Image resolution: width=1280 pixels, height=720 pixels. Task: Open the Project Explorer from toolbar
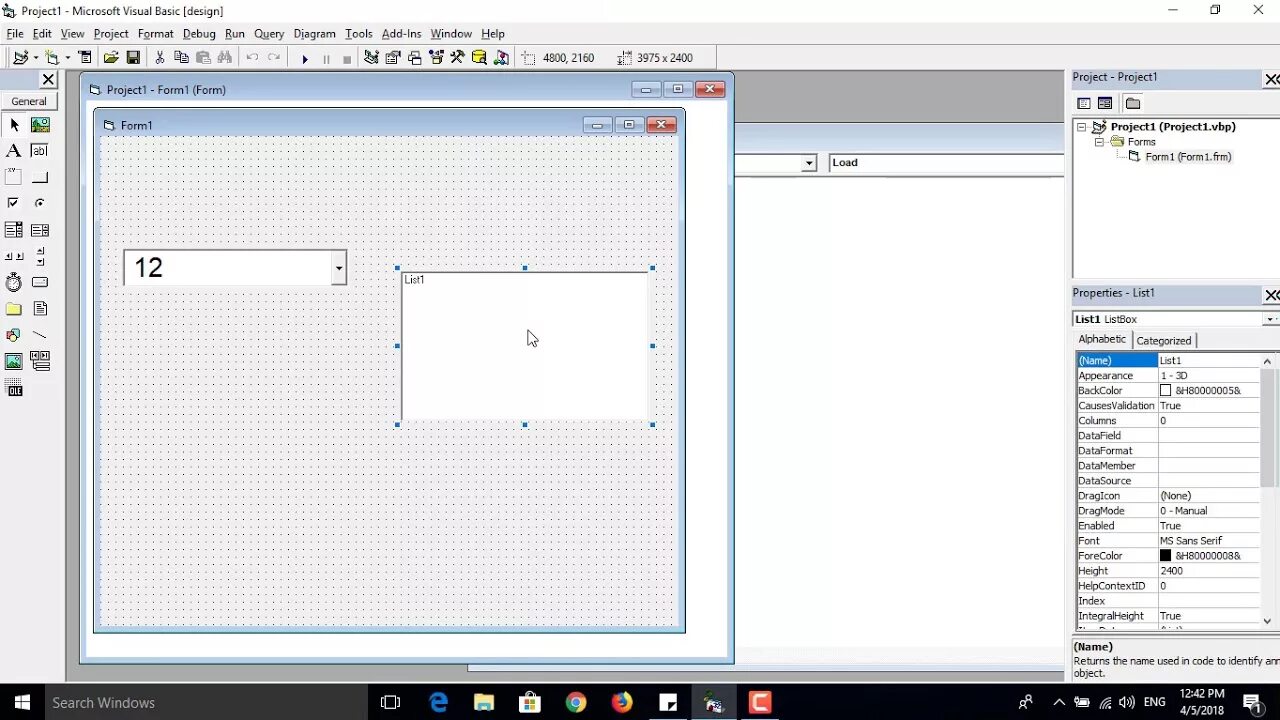click(371, 58)
